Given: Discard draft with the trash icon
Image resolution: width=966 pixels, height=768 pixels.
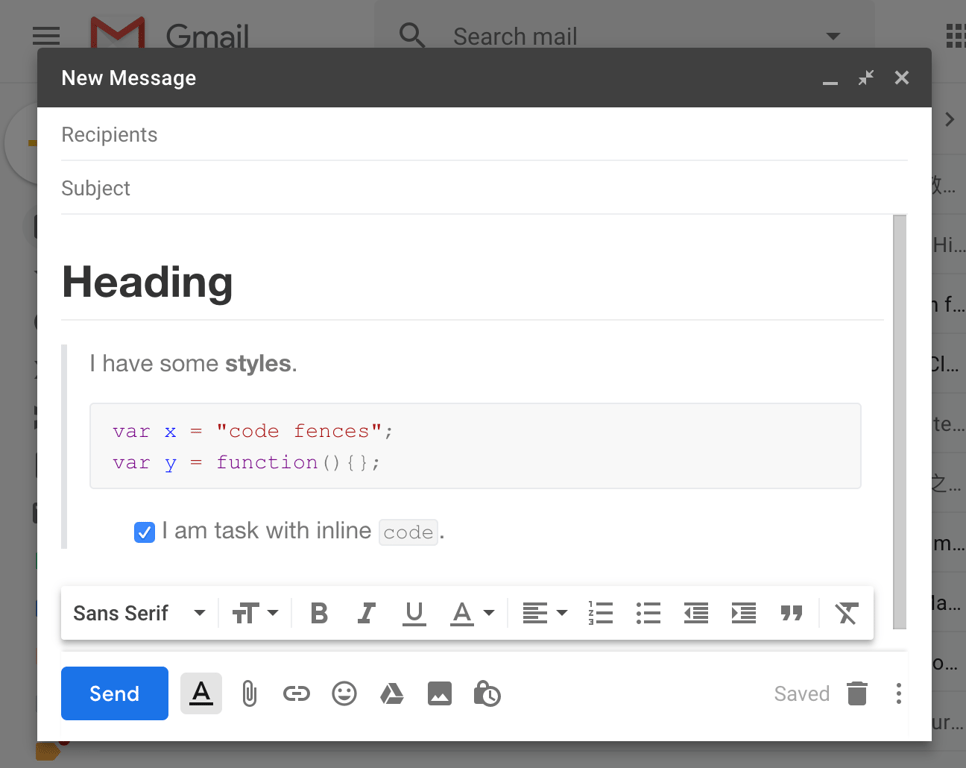Looking at the screenshot, I should [857, 693].
